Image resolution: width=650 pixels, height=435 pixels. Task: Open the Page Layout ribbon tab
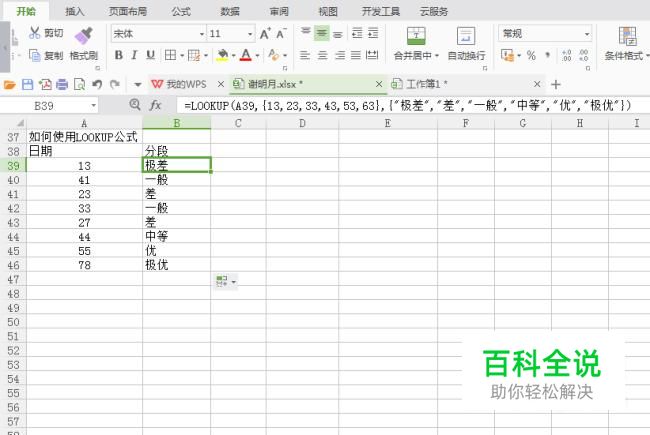(x=128, y=11)
